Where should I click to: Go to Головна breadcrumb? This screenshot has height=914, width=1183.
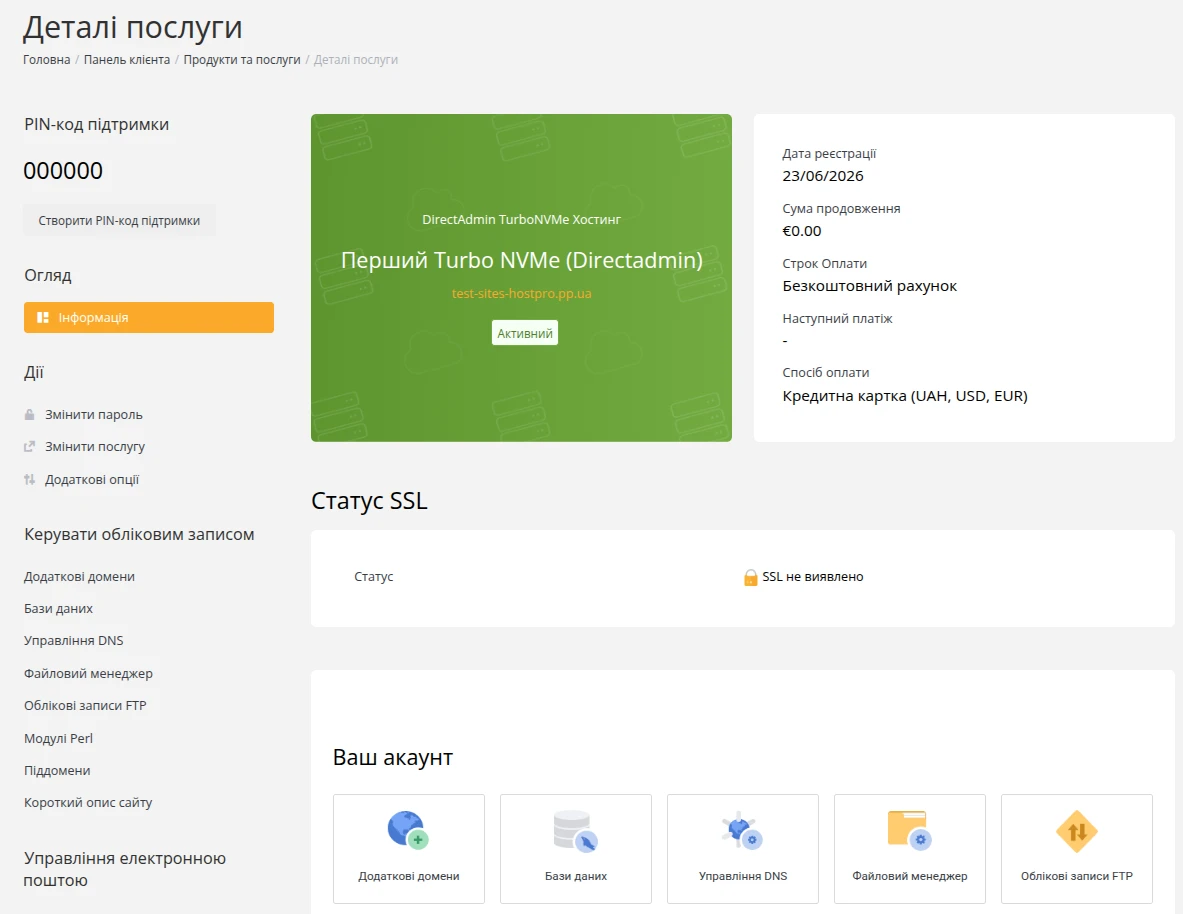click(46, 60)
